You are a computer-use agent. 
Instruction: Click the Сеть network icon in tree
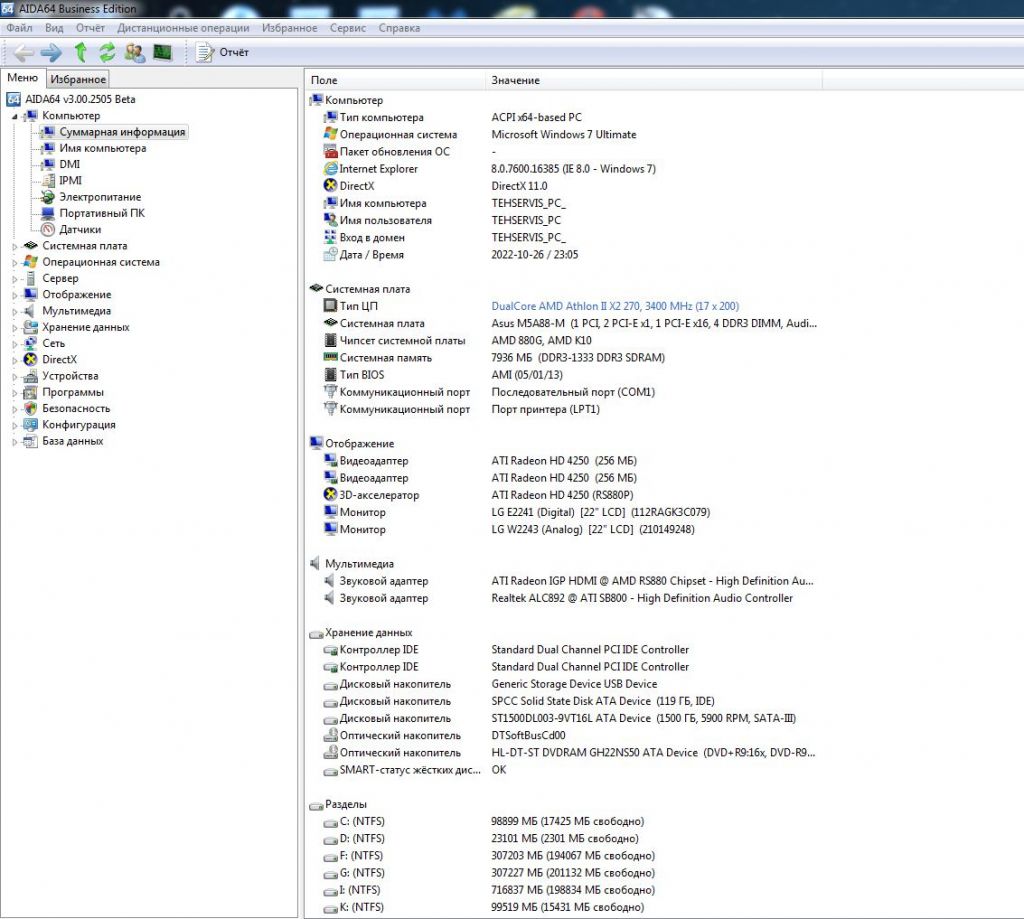31,344
